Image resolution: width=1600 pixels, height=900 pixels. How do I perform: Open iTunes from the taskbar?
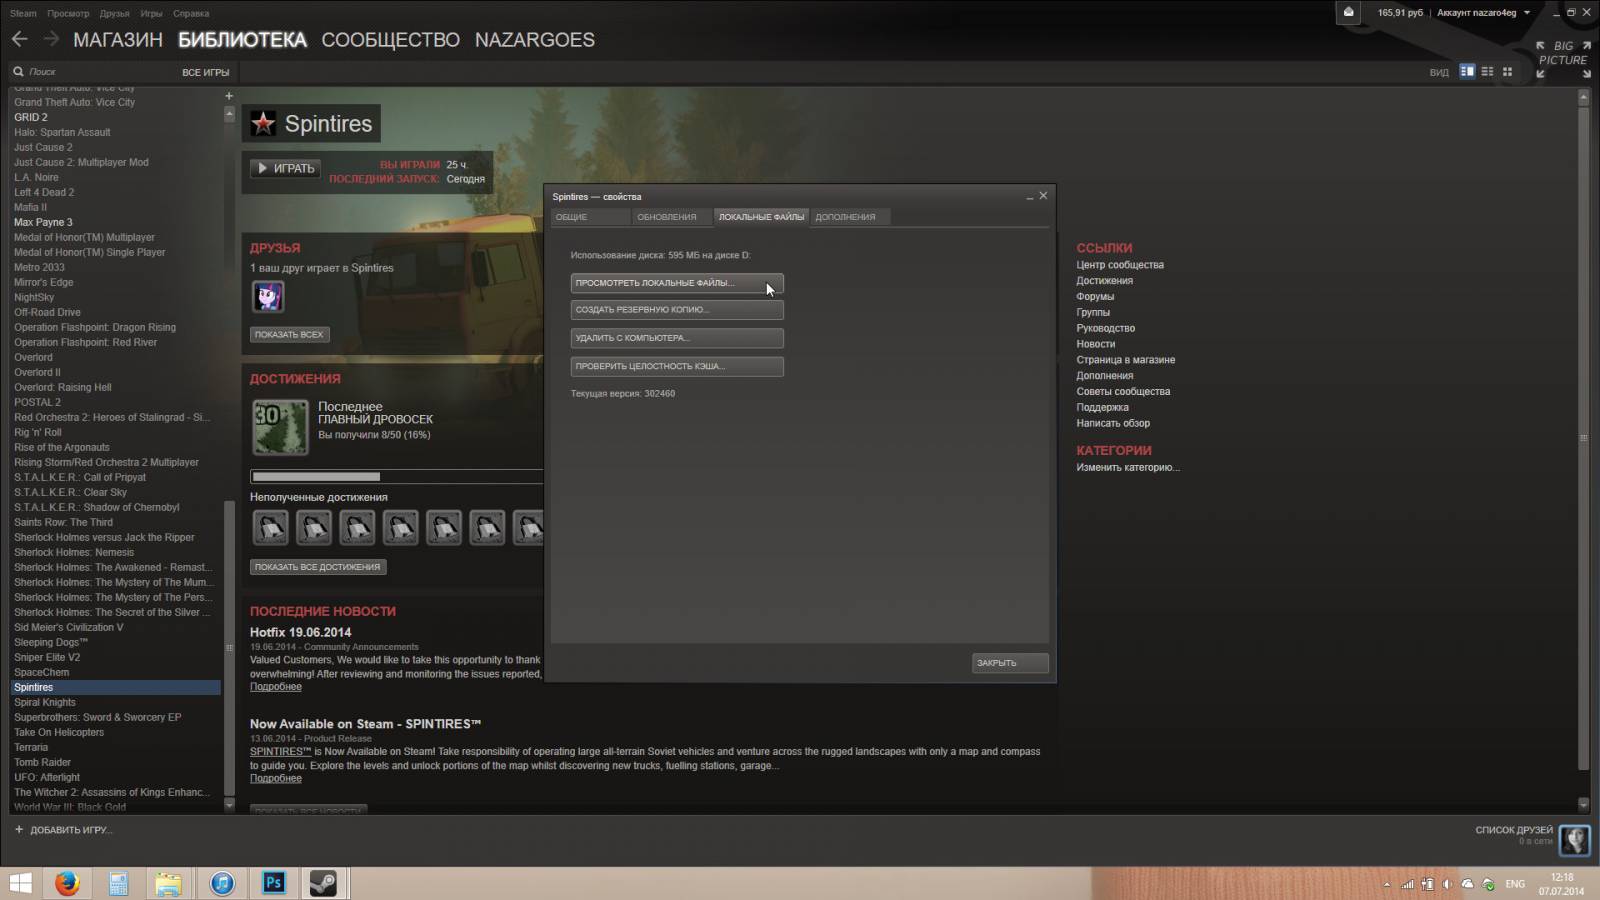(222, 883)
